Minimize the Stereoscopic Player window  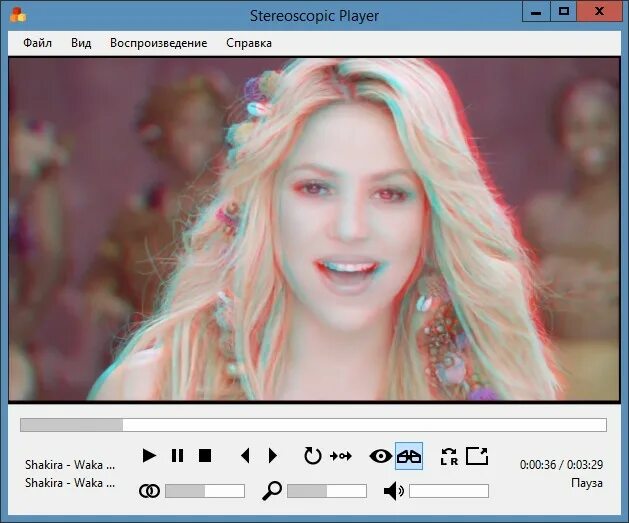coord(536,11)
